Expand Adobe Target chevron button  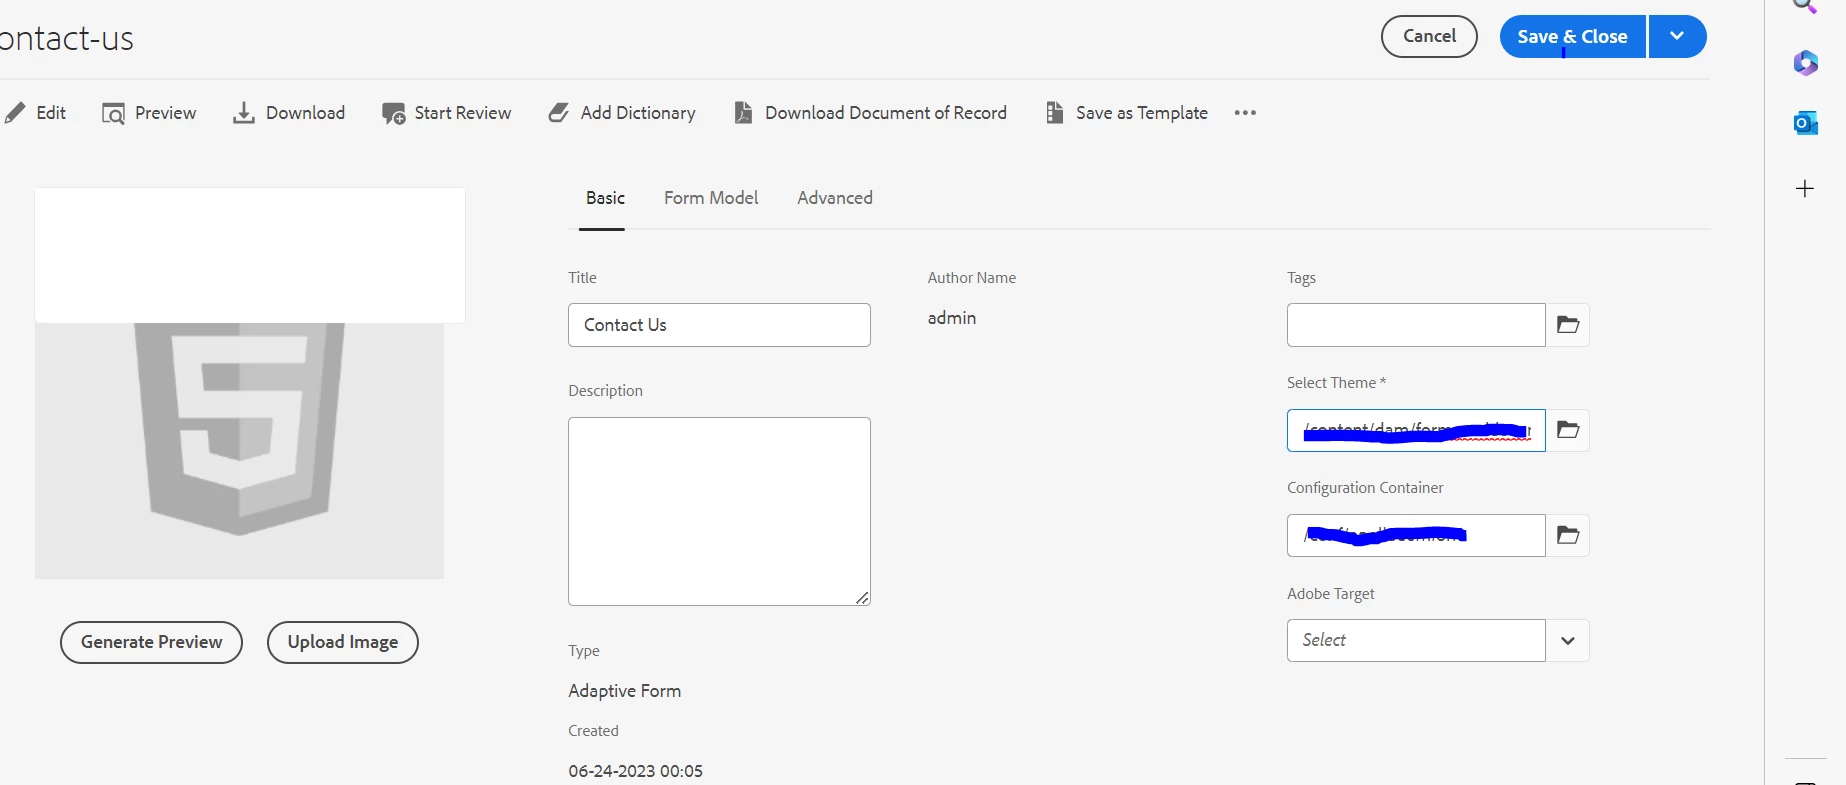1568,641
